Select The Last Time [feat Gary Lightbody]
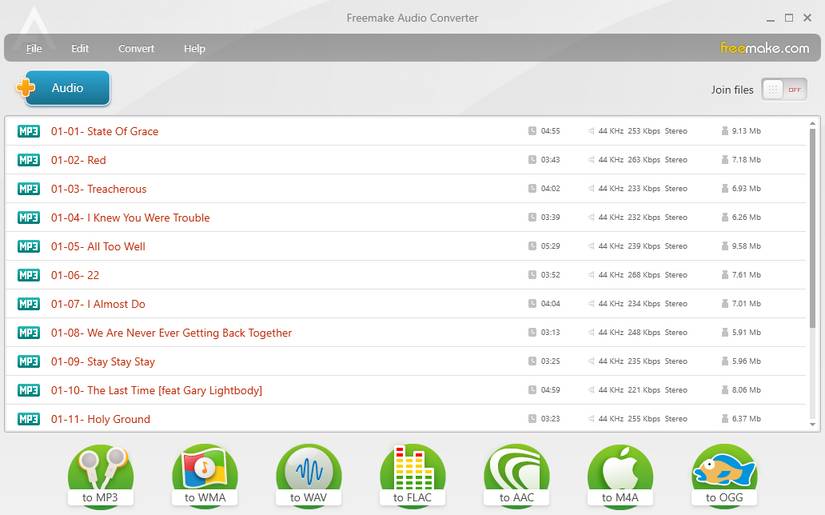Image resolution: width=825 pixels, height=515 pixels. pos(405,390)
